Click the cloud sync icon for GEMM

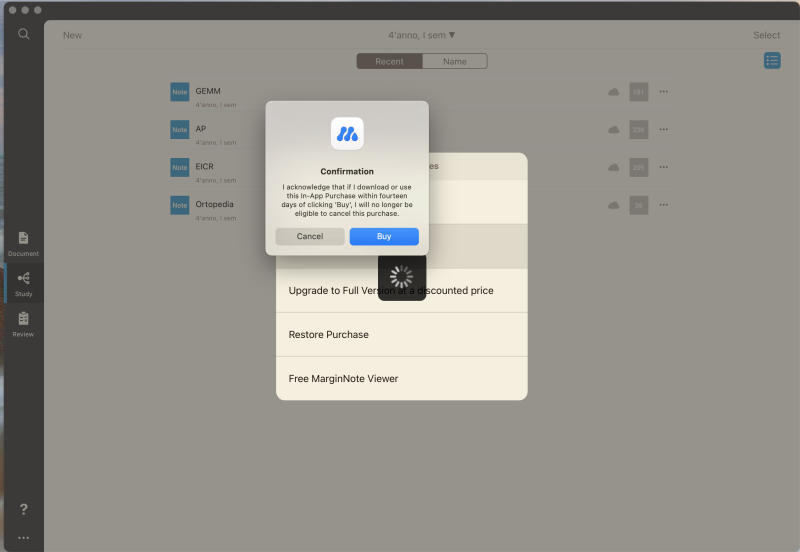[x=613, y=92]
